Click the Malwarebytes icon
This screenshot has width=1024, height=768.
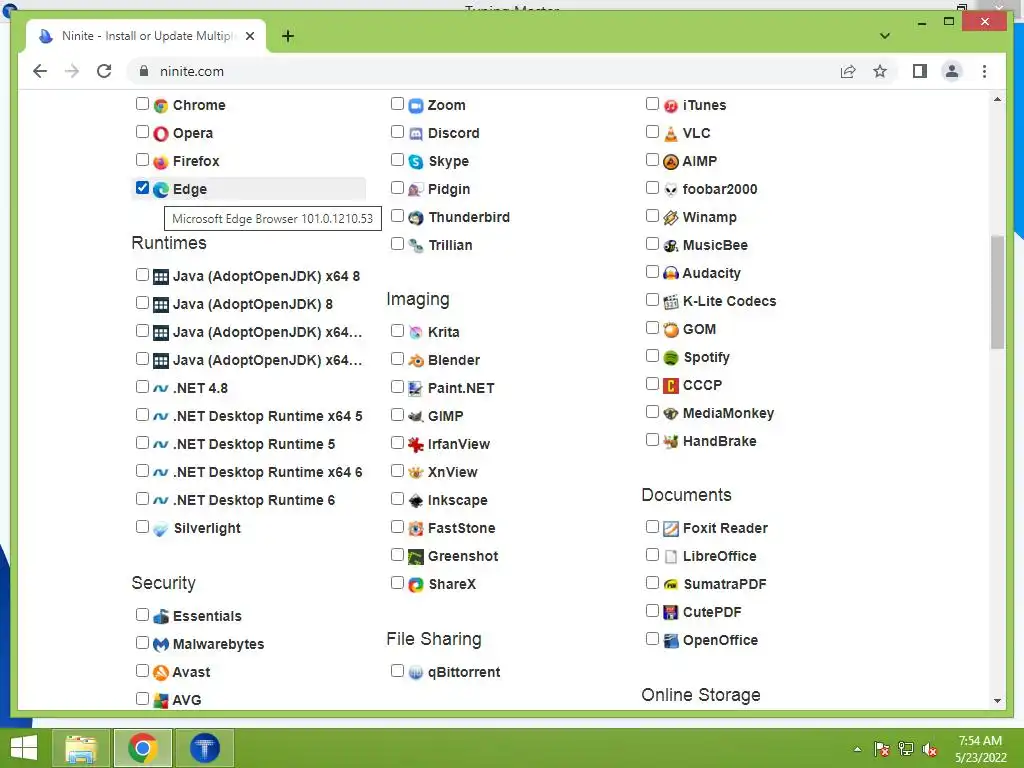(161, 645)
